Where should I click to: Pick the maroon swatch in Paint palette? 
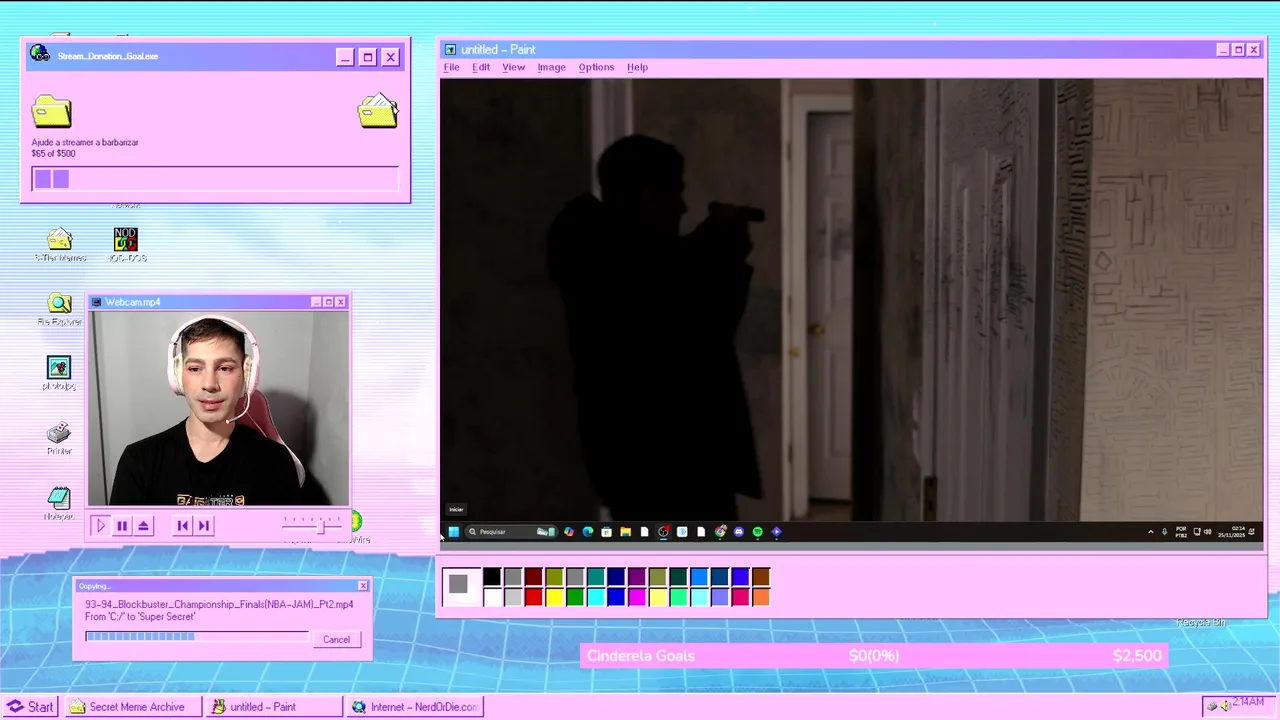(534, 576)
